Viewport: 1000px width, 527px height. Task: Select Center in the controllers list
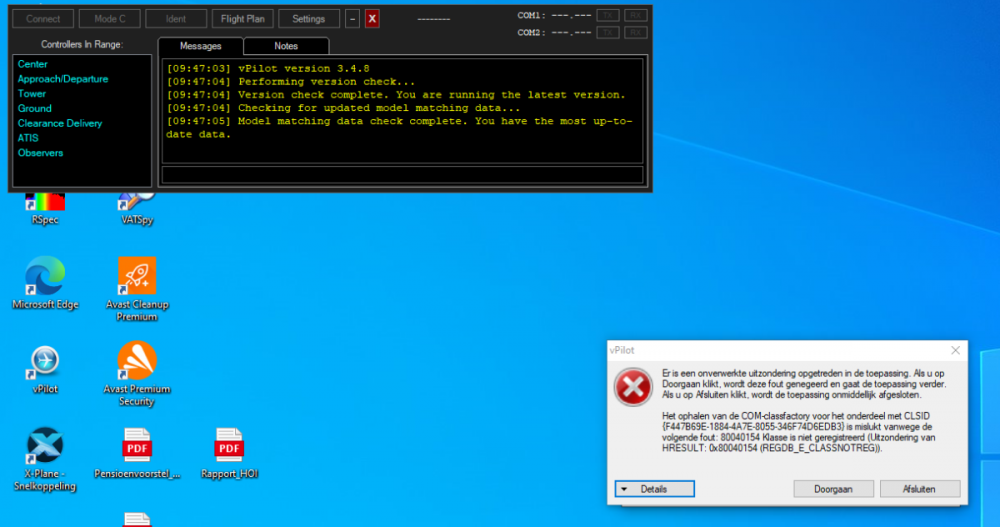[x=33, y=64]
